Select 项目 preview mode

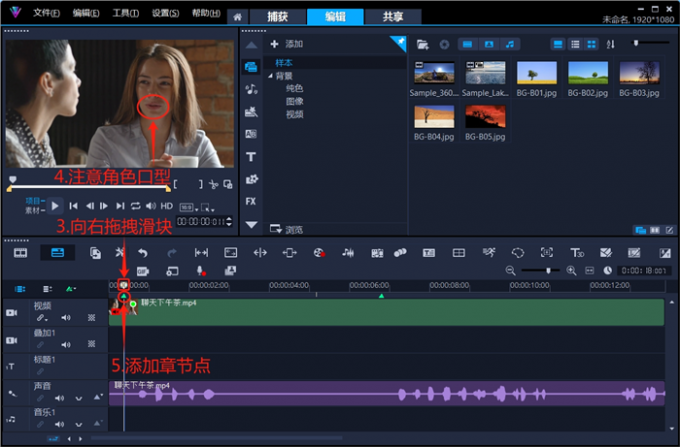tap(34, 201)
